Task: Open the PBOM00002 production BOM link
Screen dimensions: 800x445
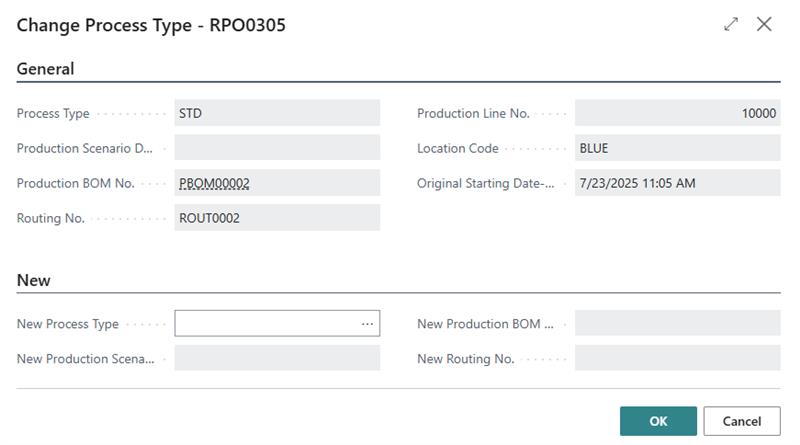Action: tap(214, 183)
